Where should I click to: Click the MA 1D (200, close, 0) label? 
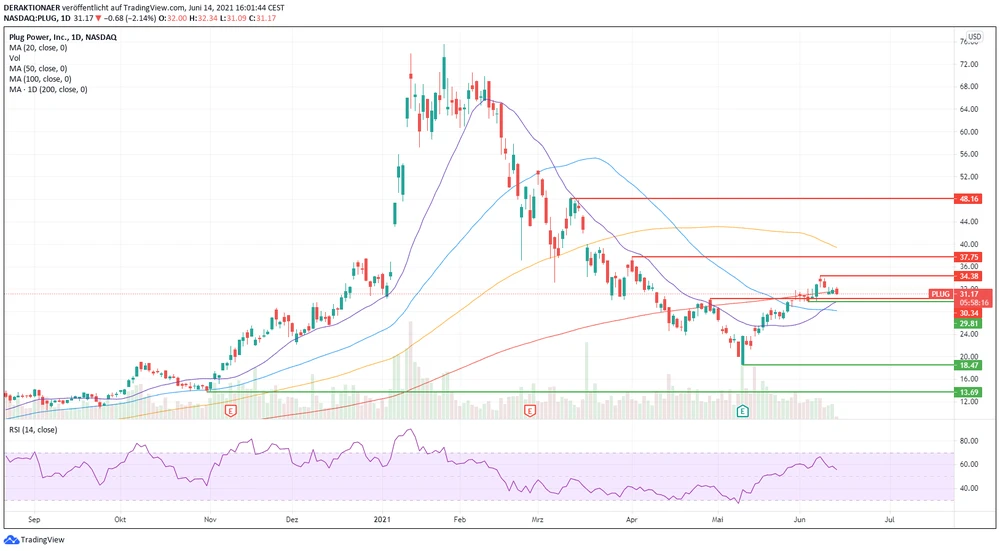click(47, 90)
